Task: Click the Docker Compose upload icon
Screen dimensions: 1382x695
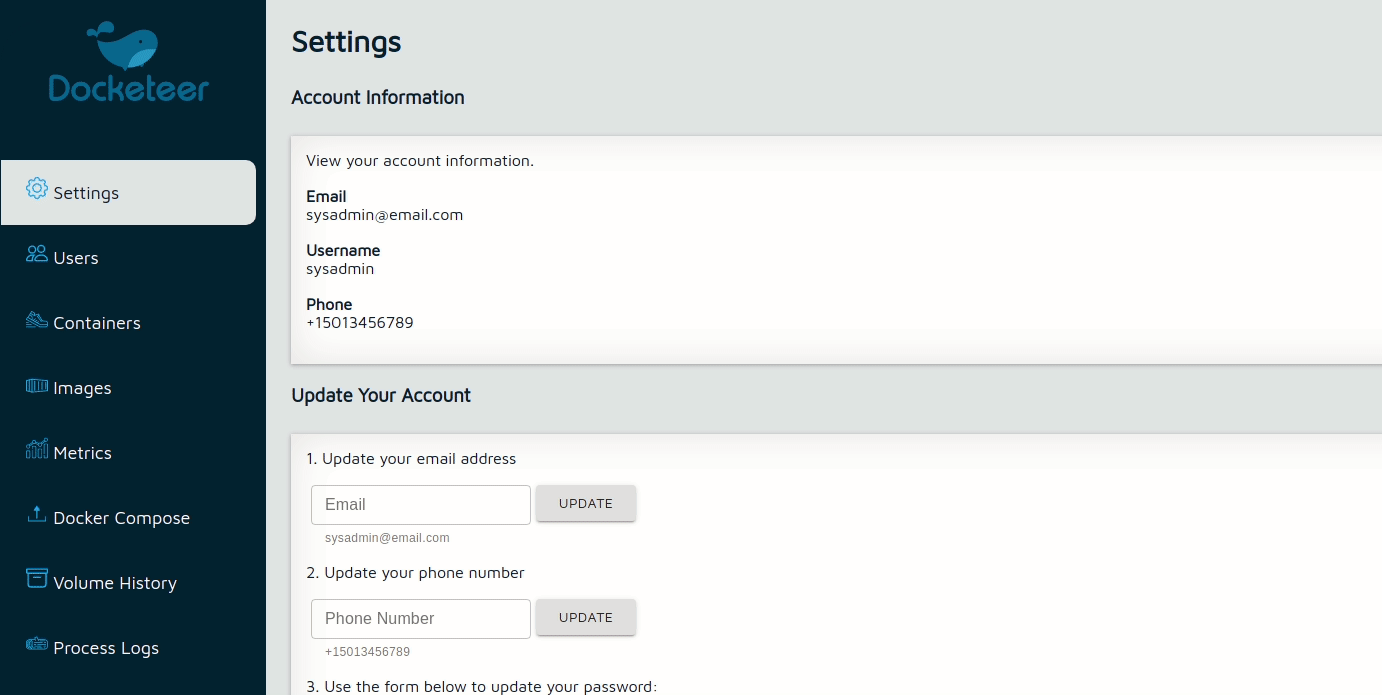Action: pos(37,514)
